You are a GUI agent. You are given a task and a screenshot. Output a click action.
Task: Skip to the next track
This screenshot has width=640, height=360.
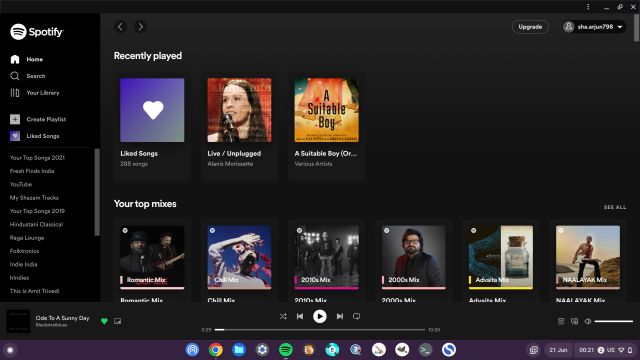pyautogui.click(x=340, y=316)
